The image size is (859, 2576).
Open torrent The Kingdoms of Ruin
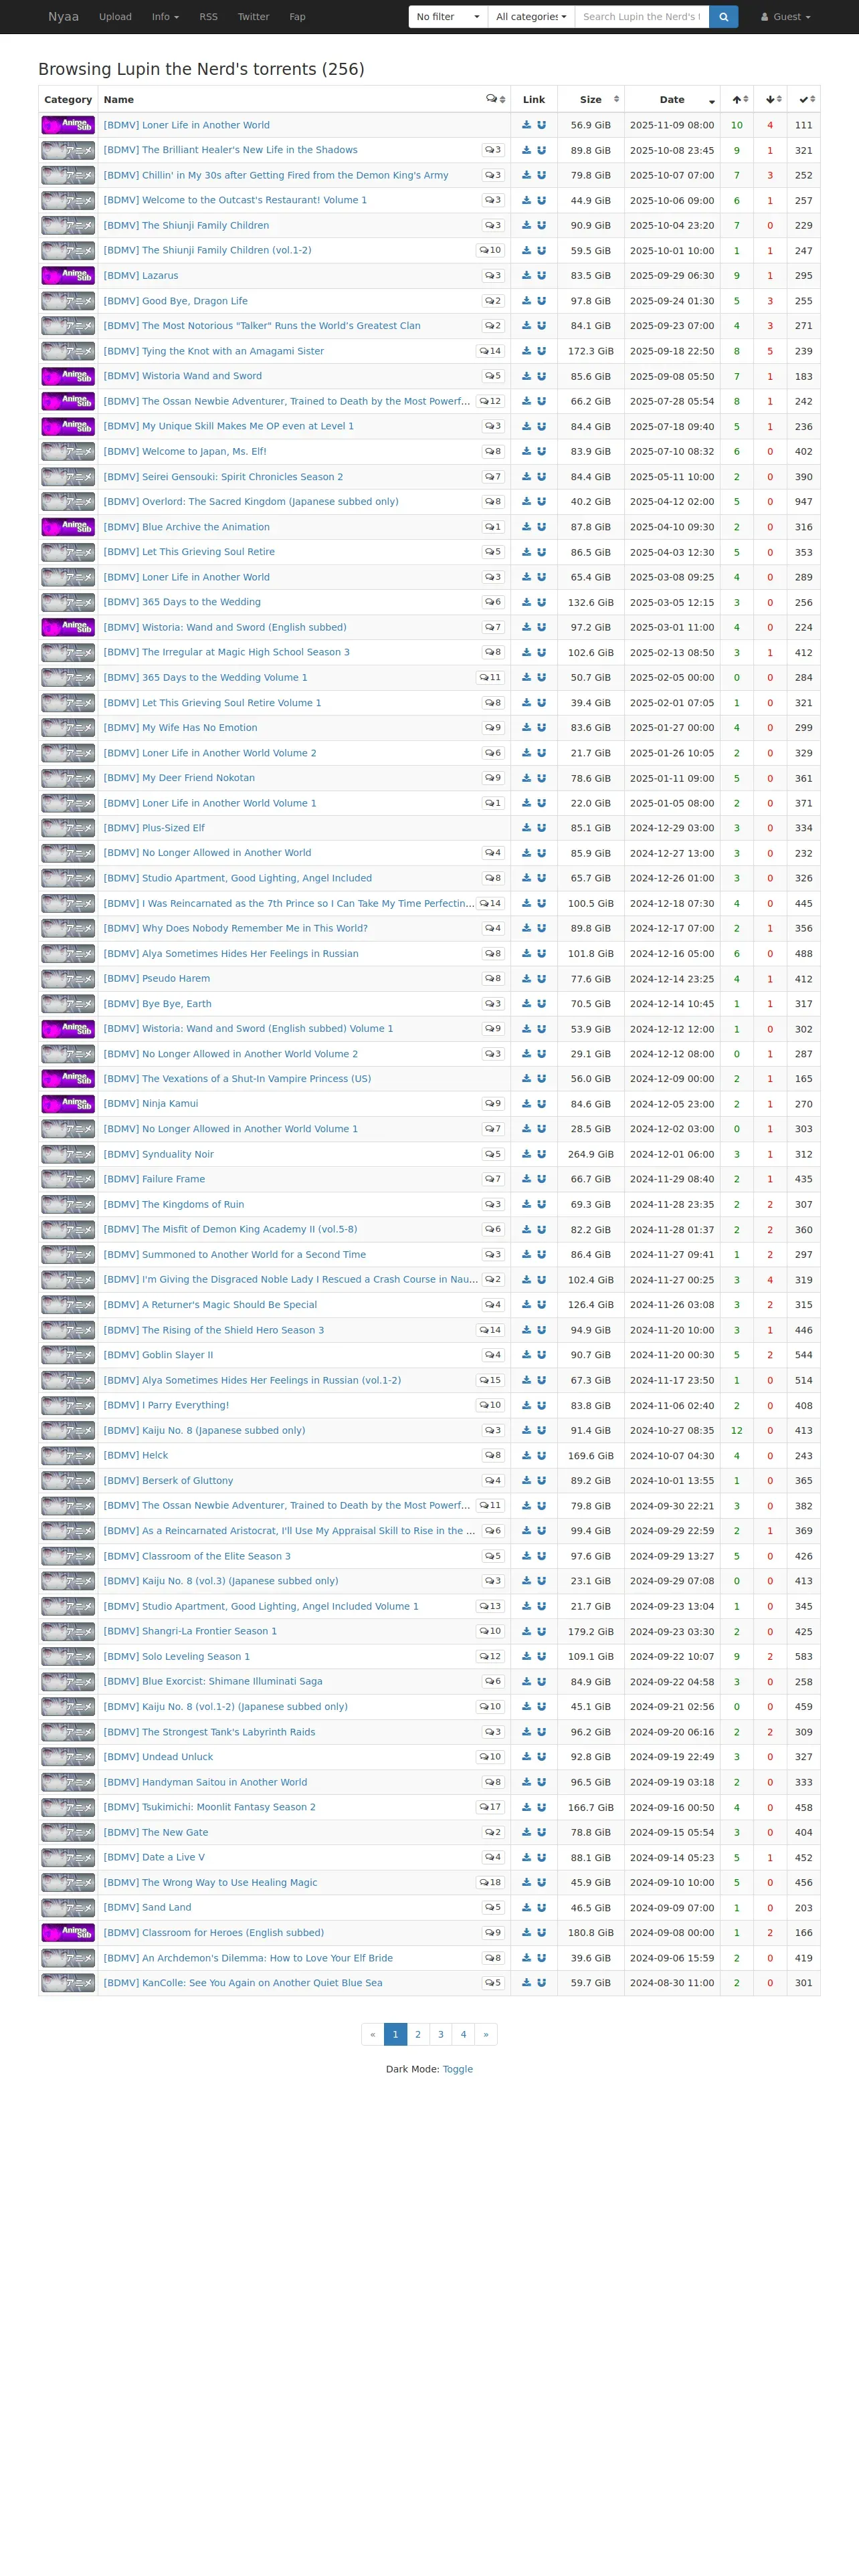(174, 1204)
